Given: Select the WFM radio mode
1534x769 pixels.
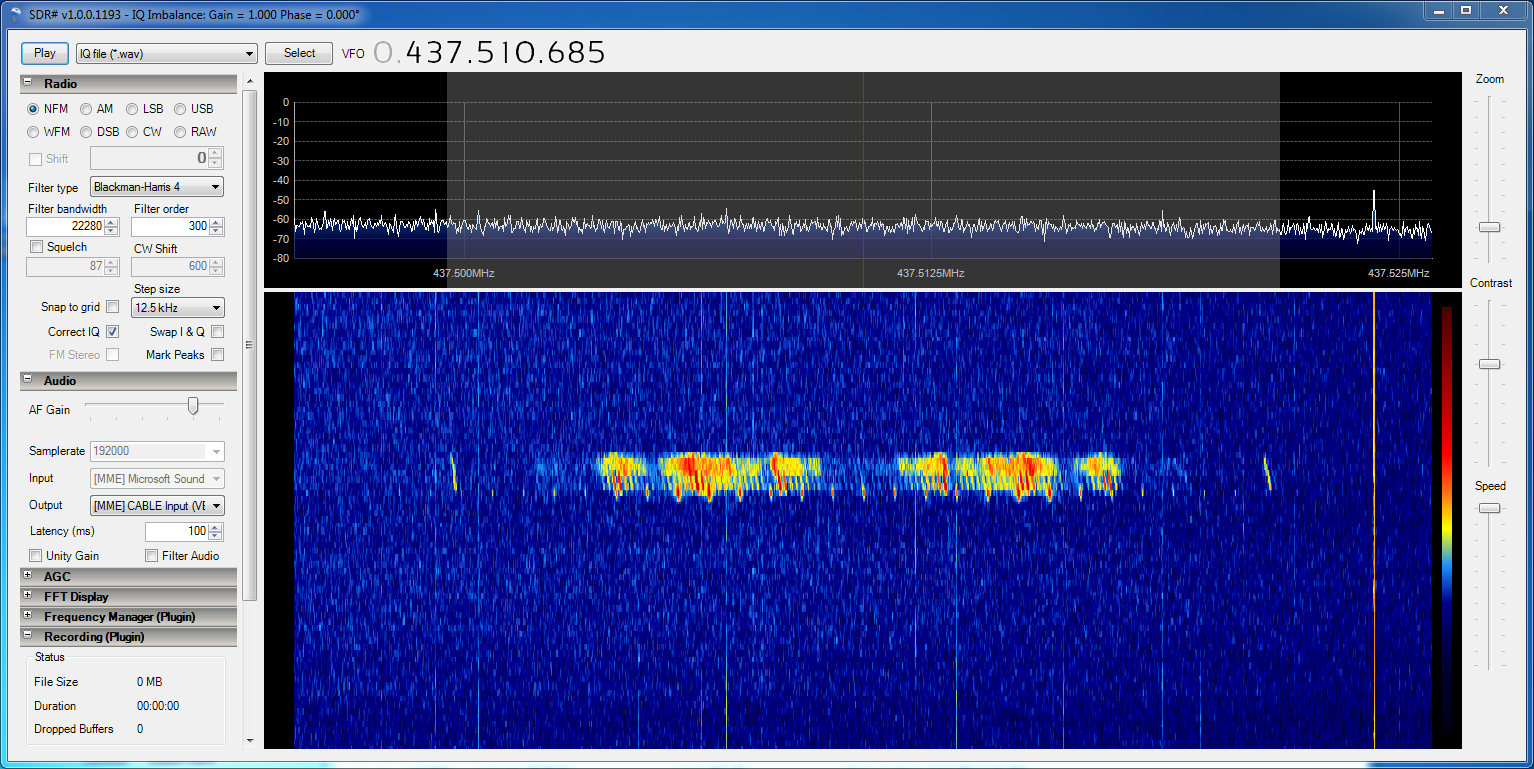Looking at the screenshot, I should tap(33, 132).
